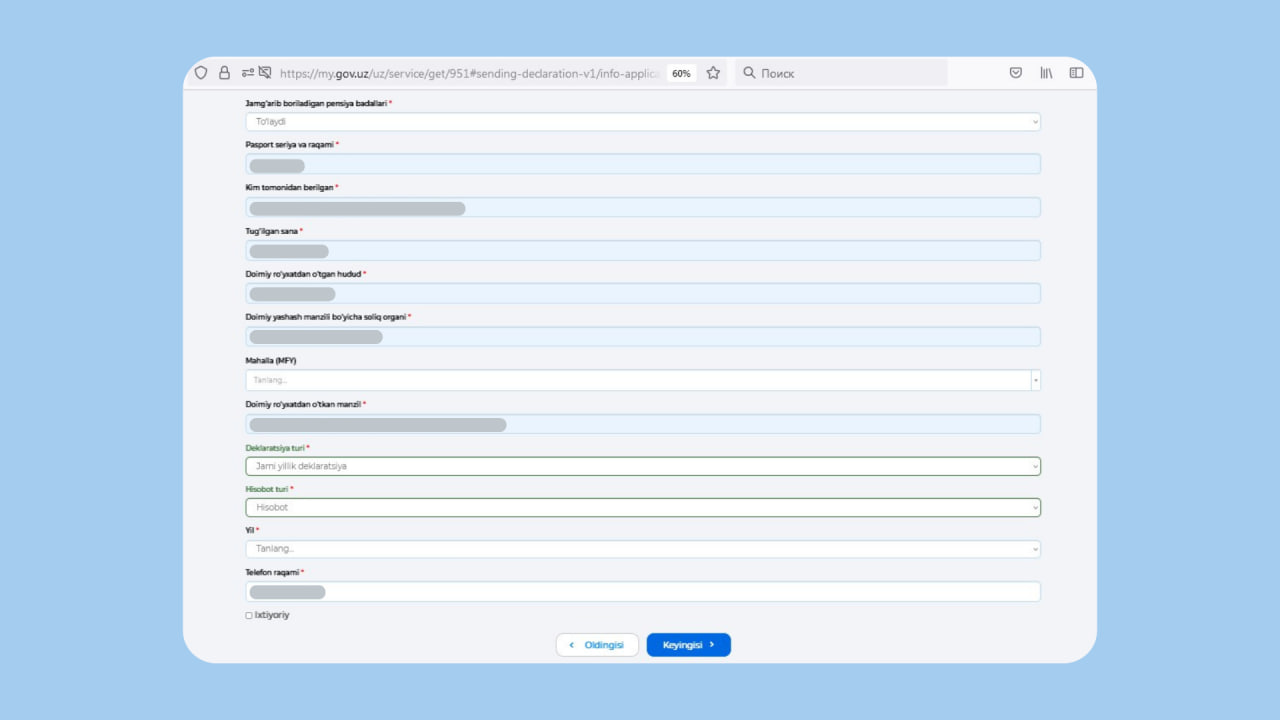Reset the 60% zoom level badge
The width and height of the screenshot is (1280, 720).
(x=681, y=73)
